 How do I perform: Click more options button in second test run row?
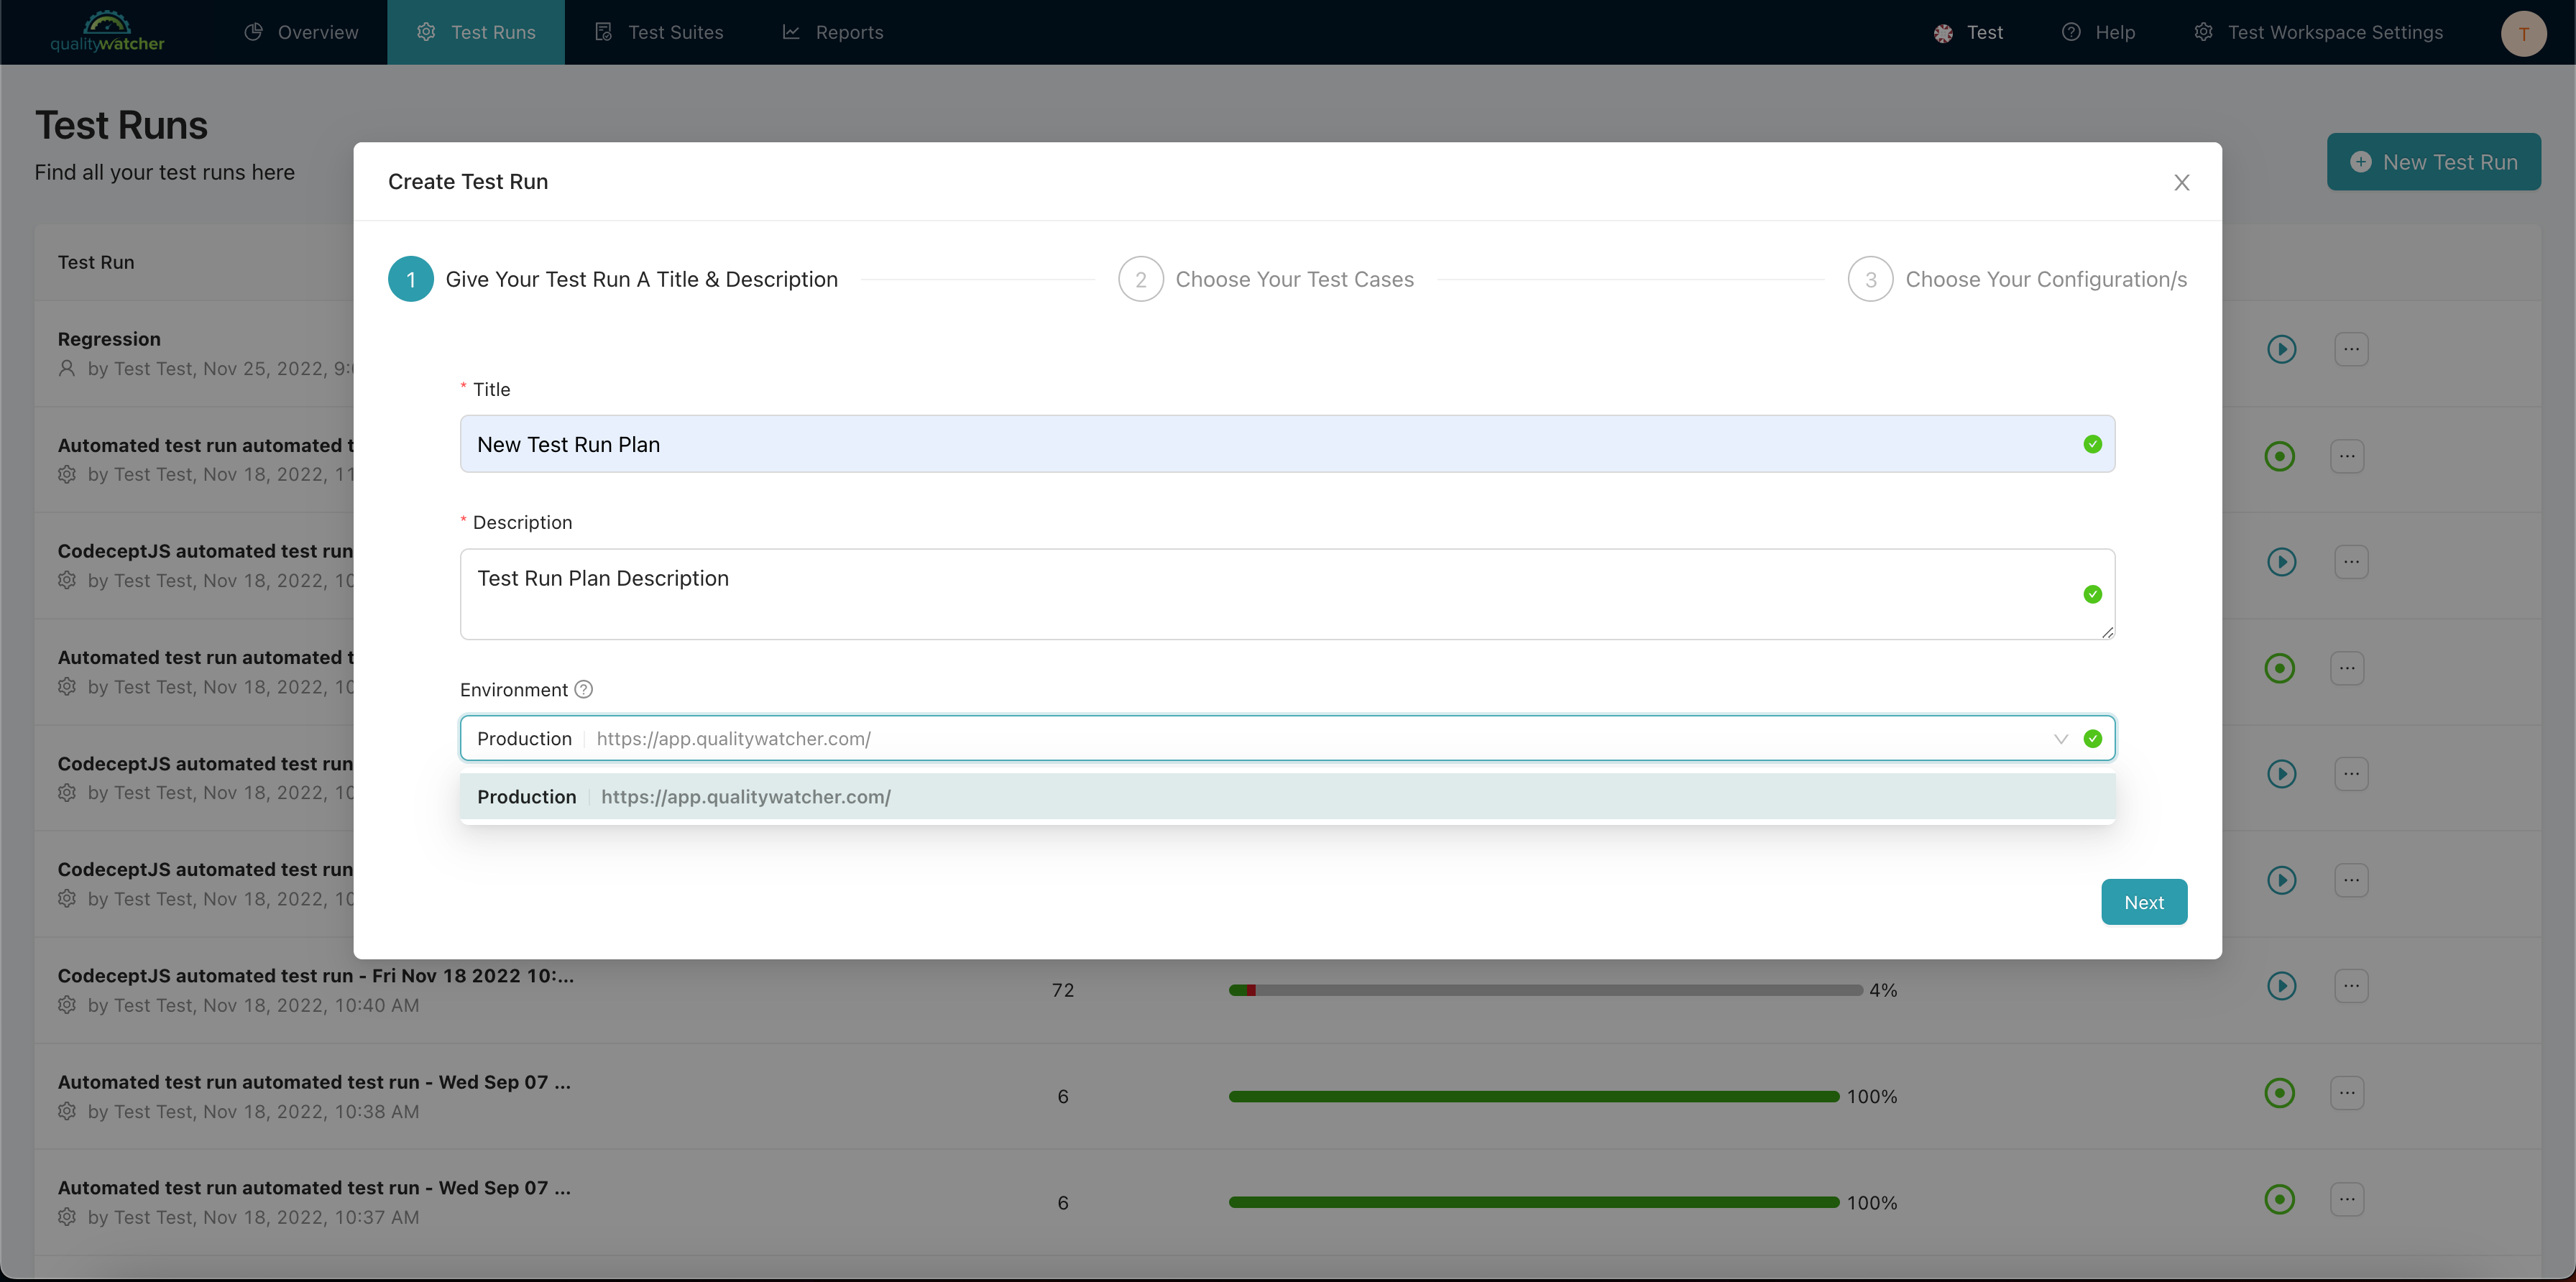pos(2347,456)
